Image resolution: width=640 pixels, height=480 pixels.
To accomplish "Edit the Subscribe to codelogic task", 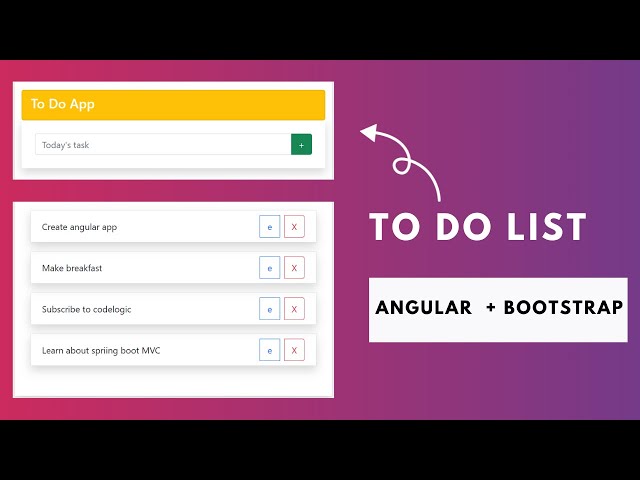I will tap(269, 309).
